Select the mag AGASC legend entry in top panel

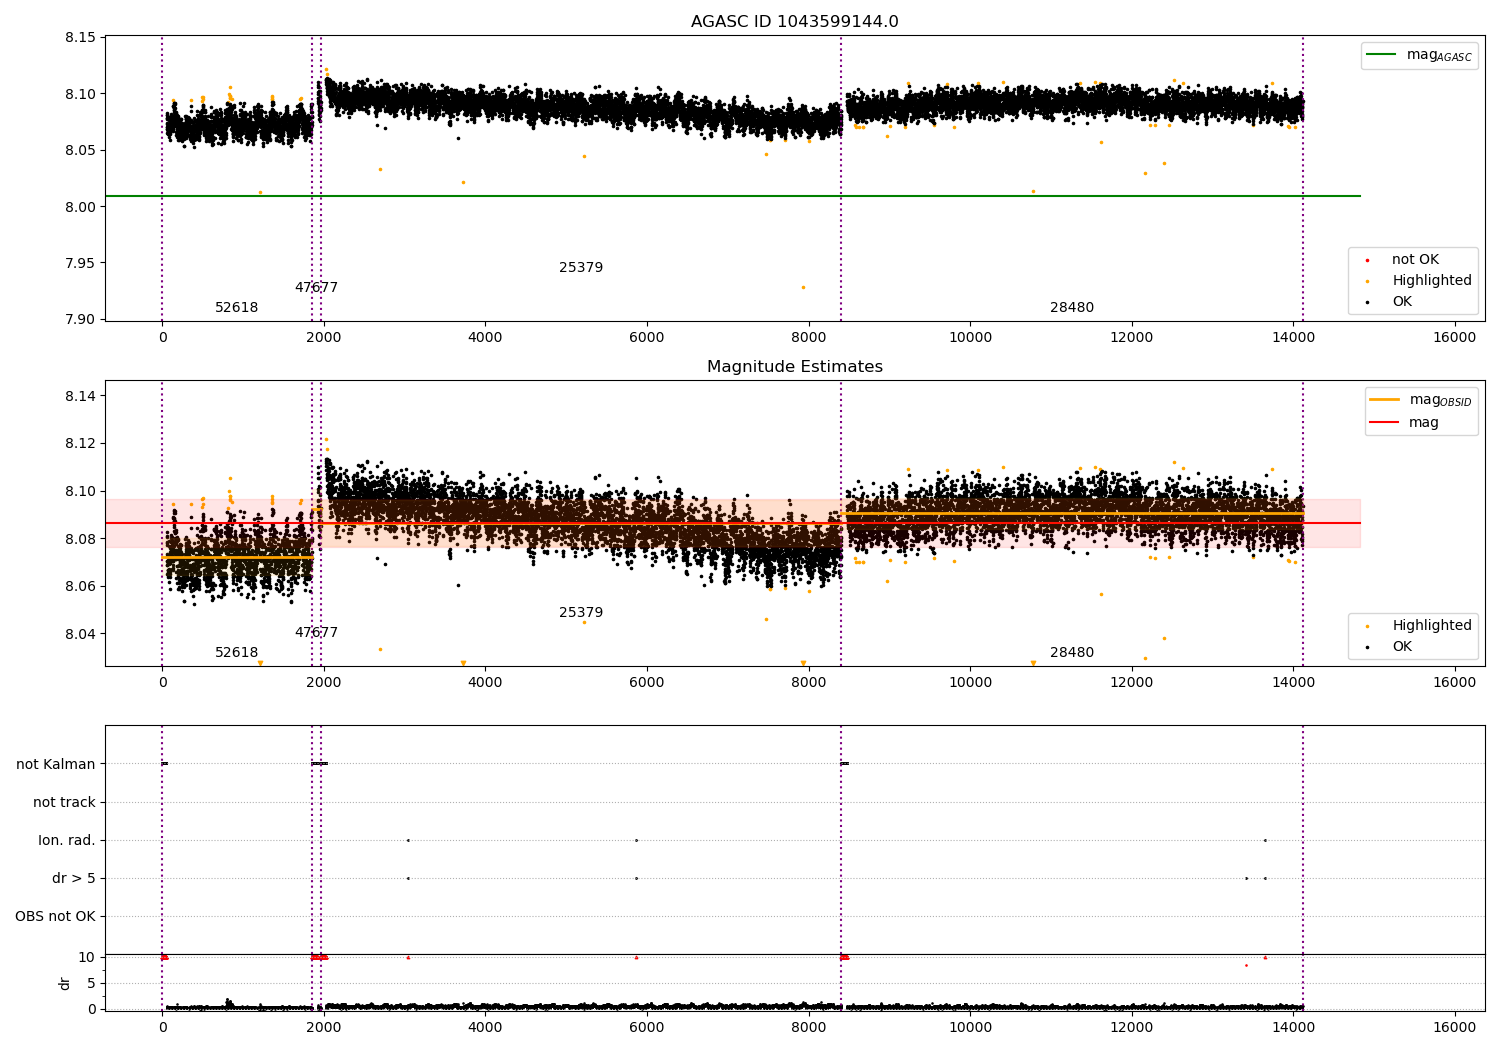point(1419,55)
